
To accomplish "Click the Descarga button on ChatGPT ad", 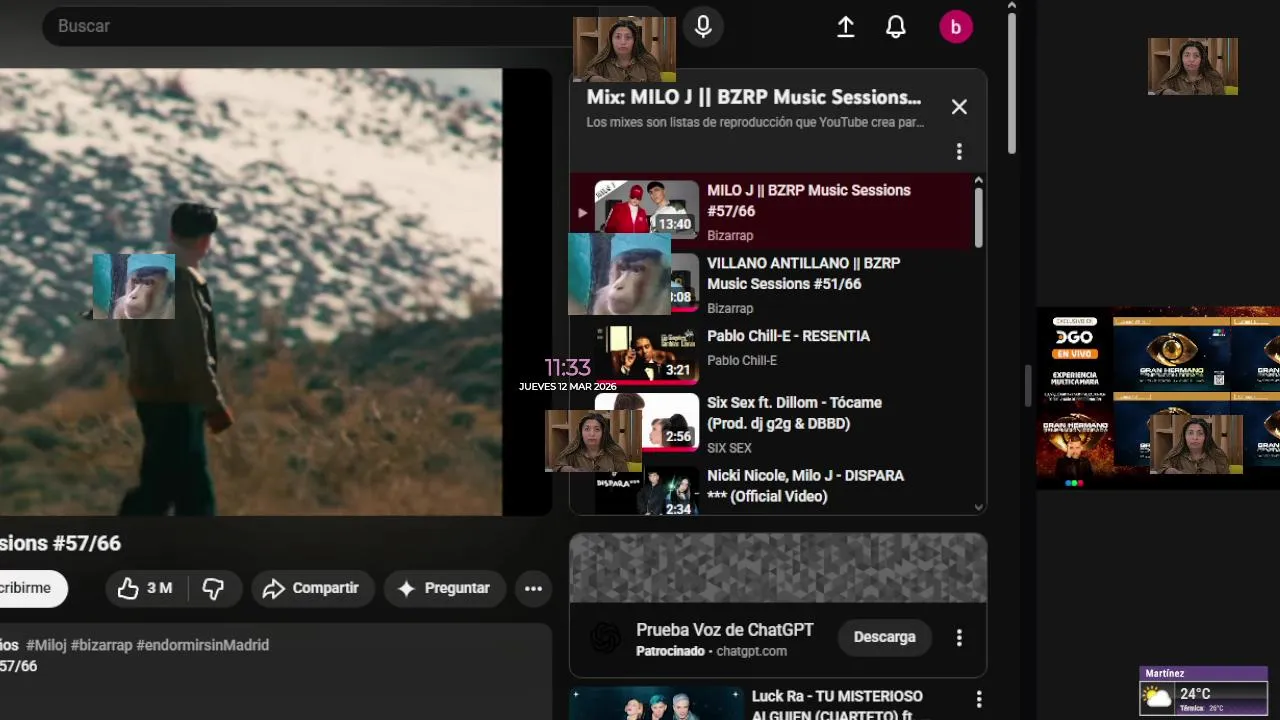I will 884,637.
